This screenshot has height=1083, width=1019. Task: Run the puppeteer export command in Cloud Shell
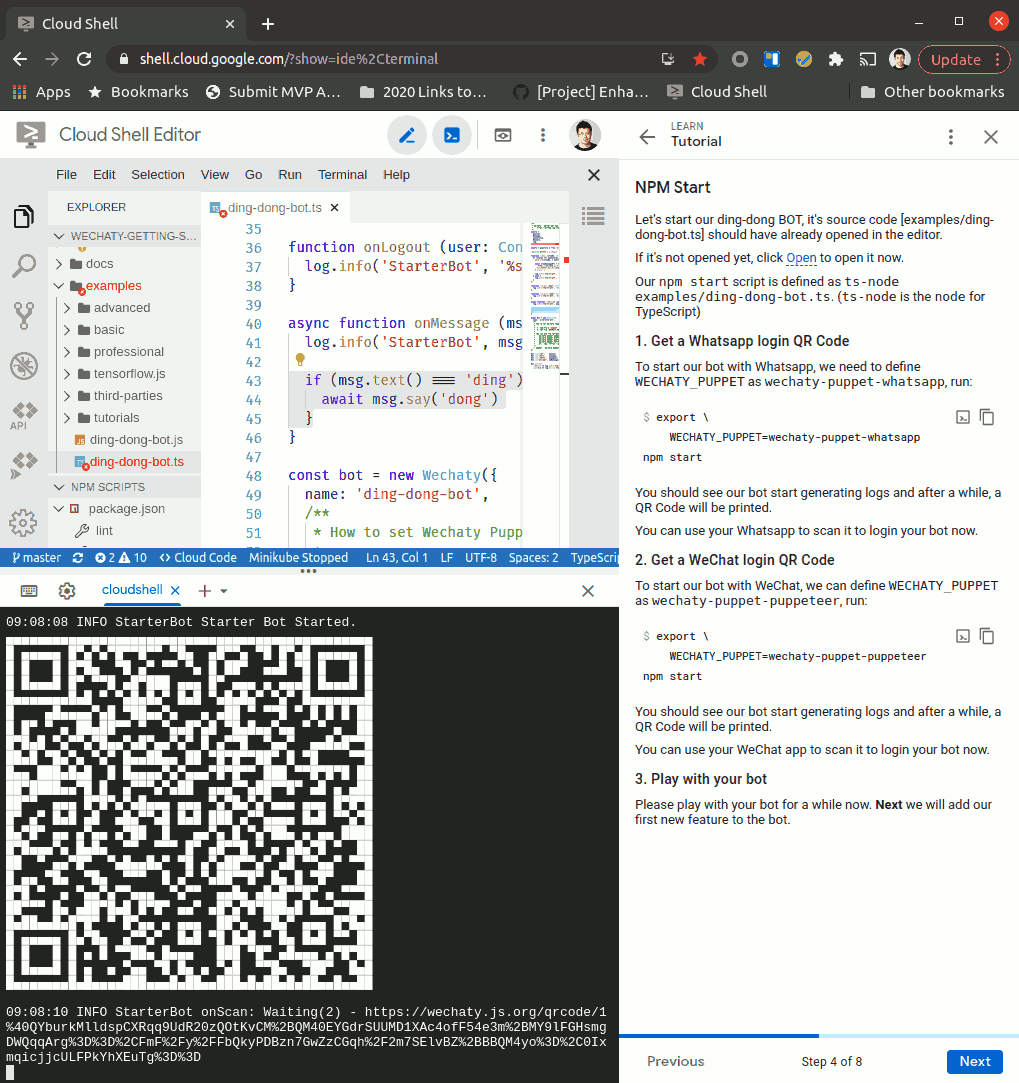click(x=962, y=636)
